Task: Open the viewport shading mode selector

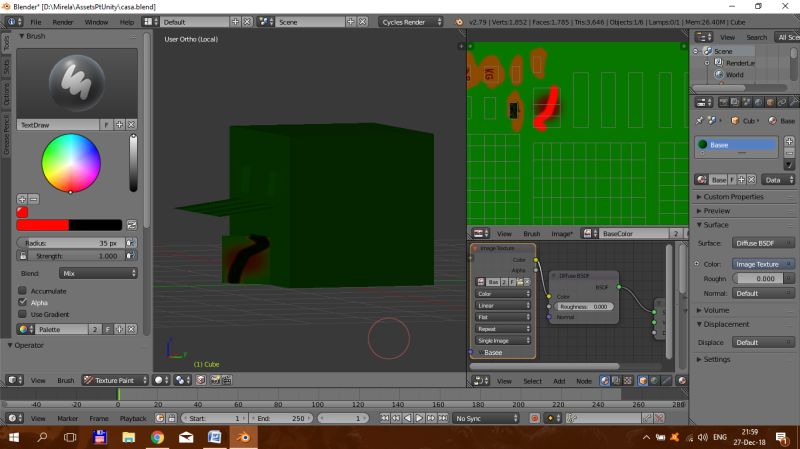Action: (x=162, y=380)
